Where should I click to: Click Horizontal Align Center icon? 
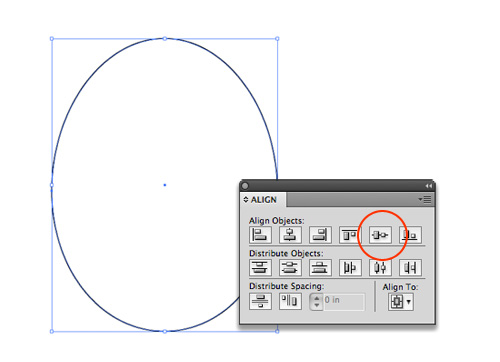coord(290,235)
